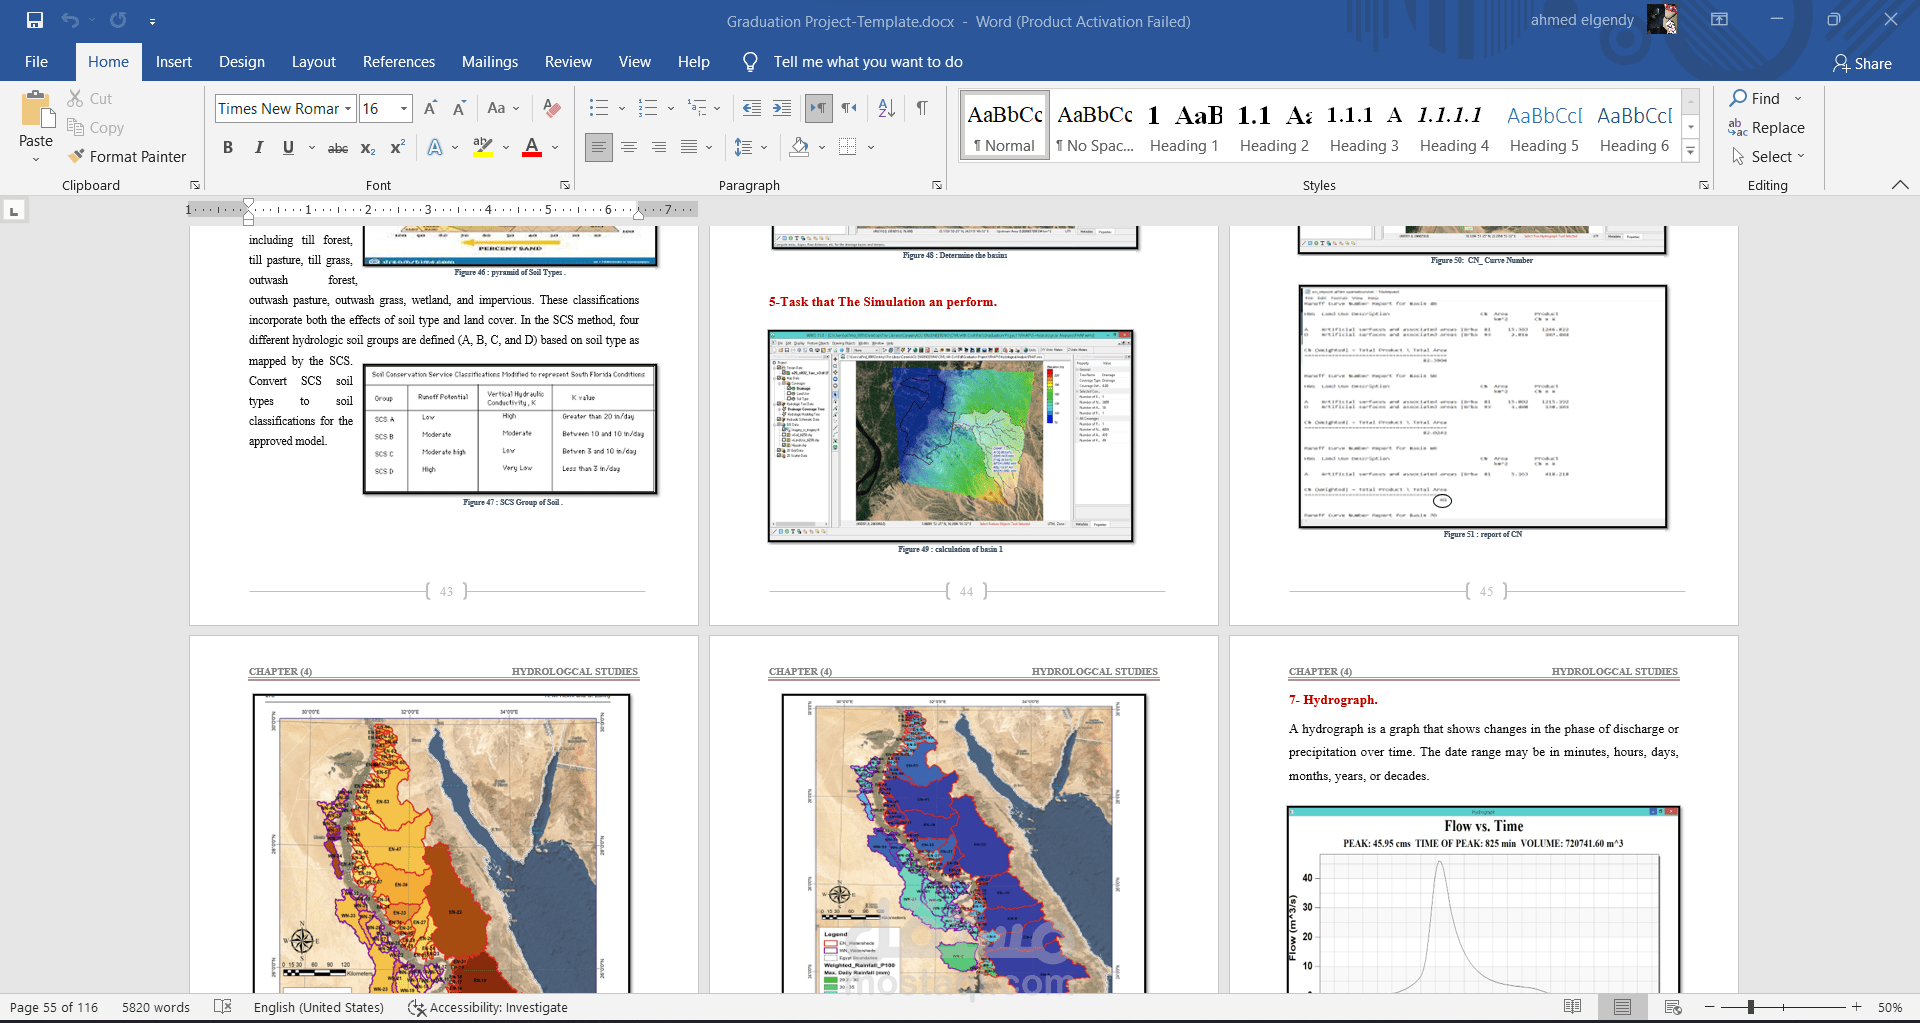Open the Replace dialog
Image resolution: width=1920 pixels, height=1023 pixels.
click(1767, 128)
